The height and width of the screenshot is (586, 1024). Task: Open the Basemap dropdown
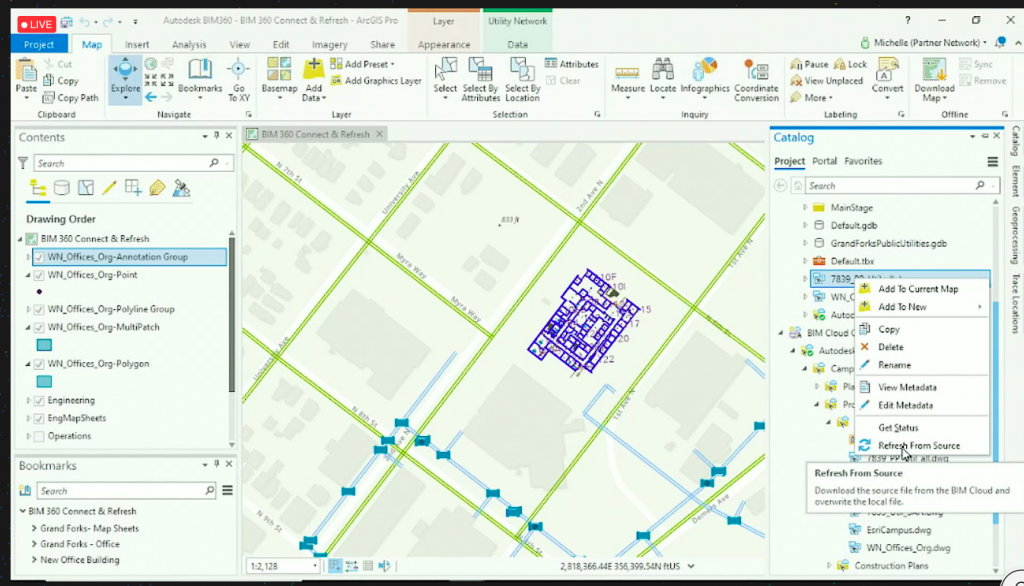(x=278, y=80)
